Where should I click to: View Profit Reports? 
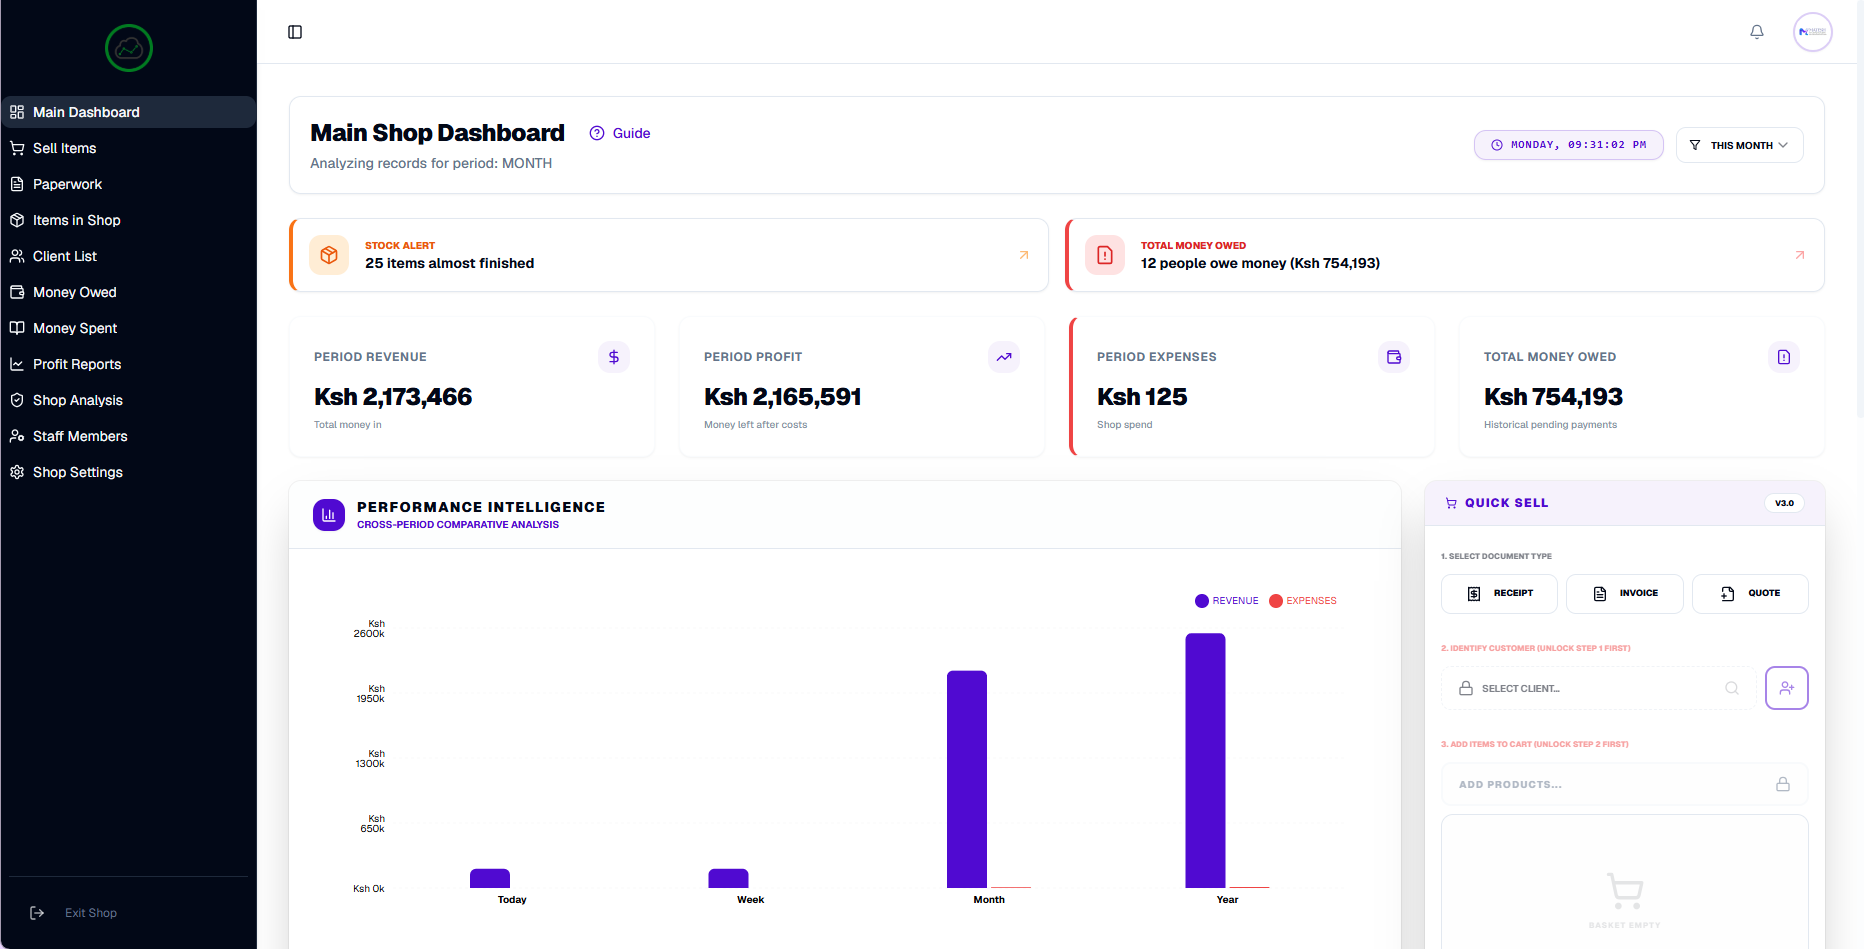click(x=129, y=364)
